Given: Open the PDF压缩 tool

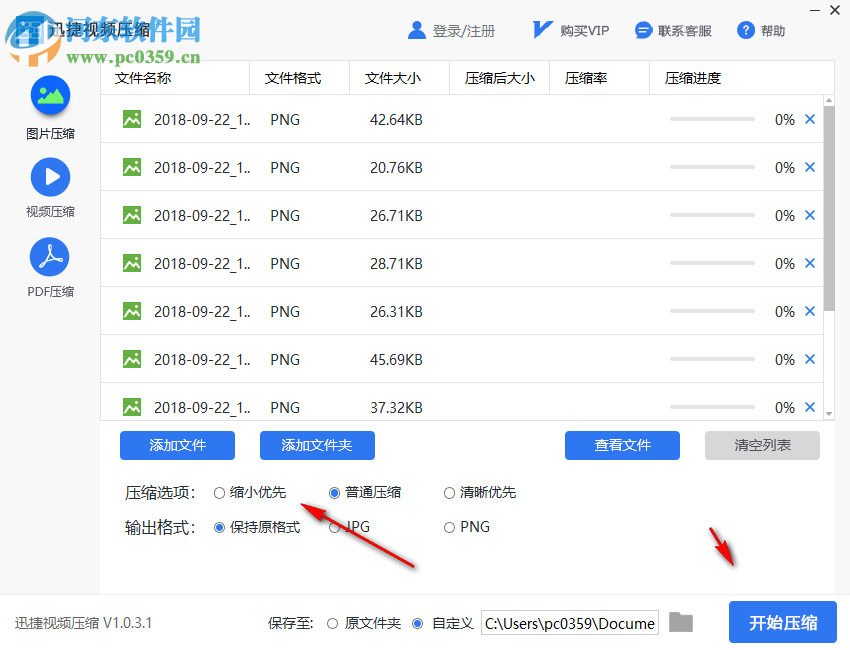Looking at the screenshot, I should [50, 263].
